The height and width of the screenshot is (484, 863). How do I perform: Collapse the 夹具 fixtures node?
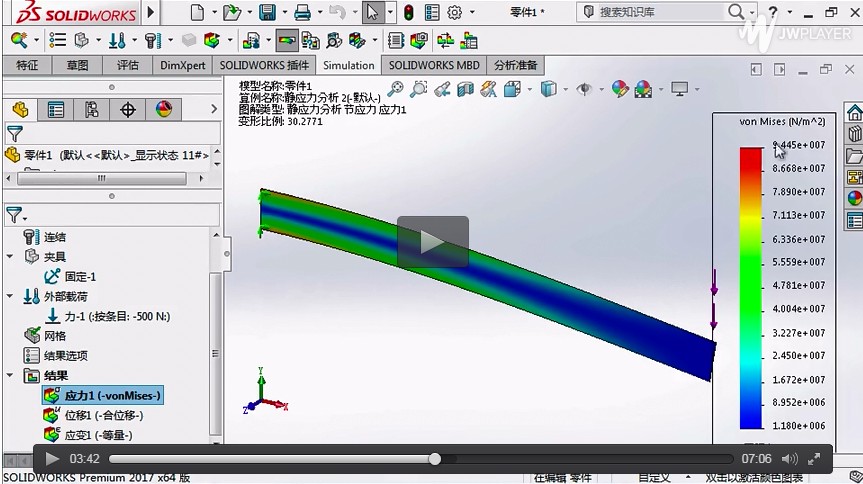click(10, 256)
